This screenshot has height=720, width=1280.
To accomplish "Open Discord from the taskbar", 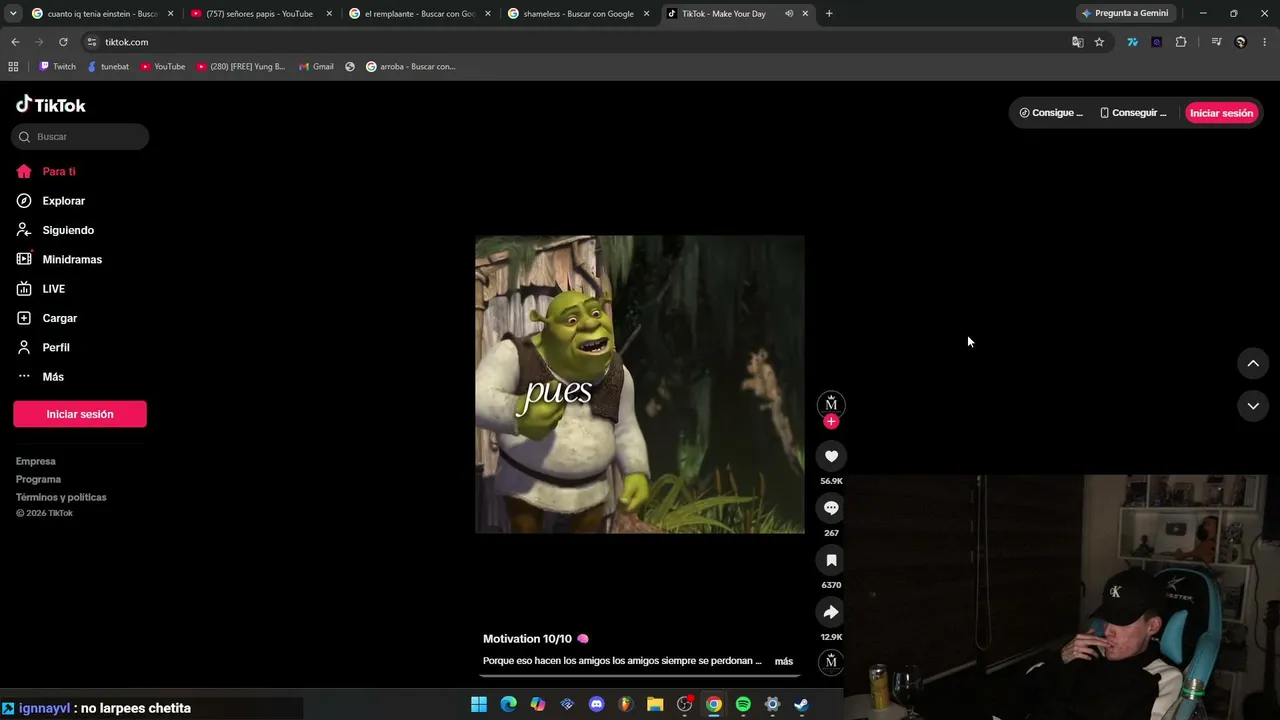I will click(x=597, y=704).
